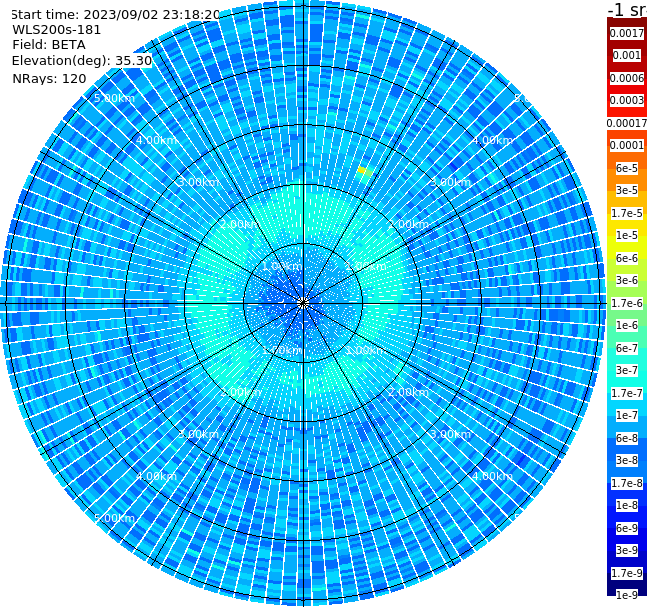The height and width of the screenshot is (607, 647).
Task: Click the 1e-9 colorbar label
Action: tap(627, 595)
